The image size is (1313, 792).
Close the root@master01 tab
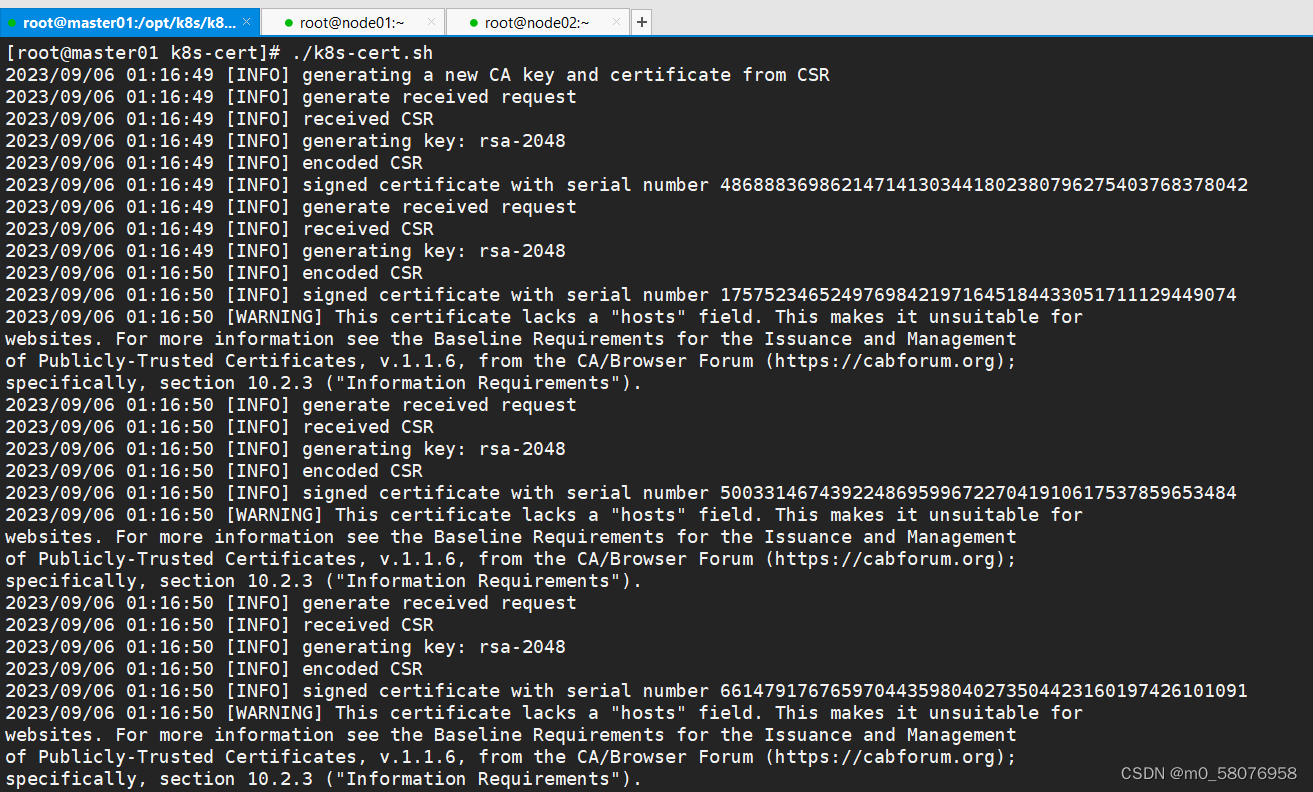pos(247,22)
